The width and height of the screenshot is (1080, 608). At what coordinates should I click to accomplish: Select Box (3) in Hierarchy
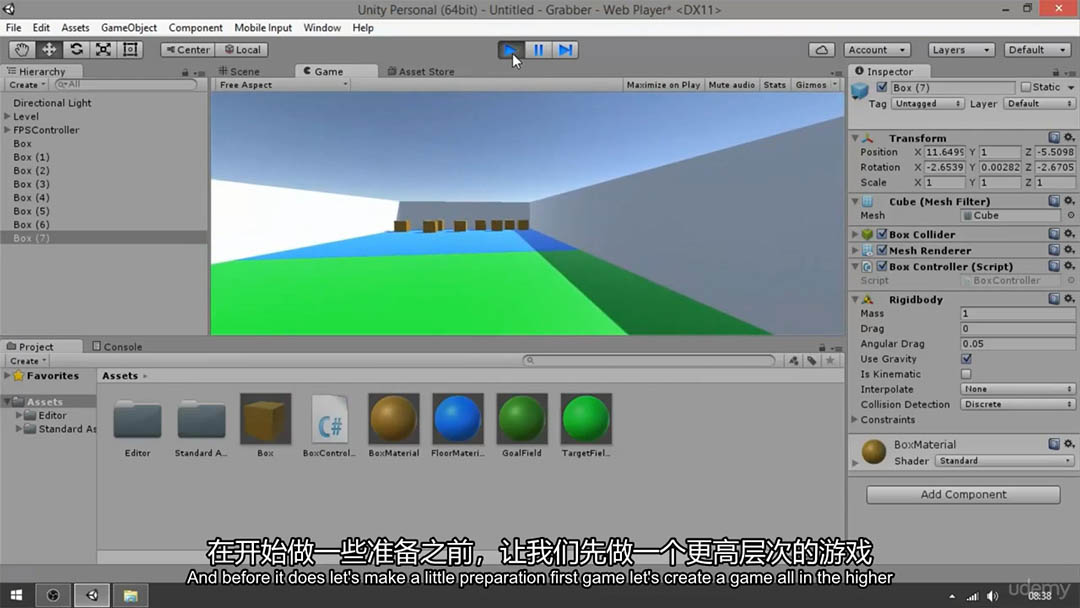pos(32,184)
